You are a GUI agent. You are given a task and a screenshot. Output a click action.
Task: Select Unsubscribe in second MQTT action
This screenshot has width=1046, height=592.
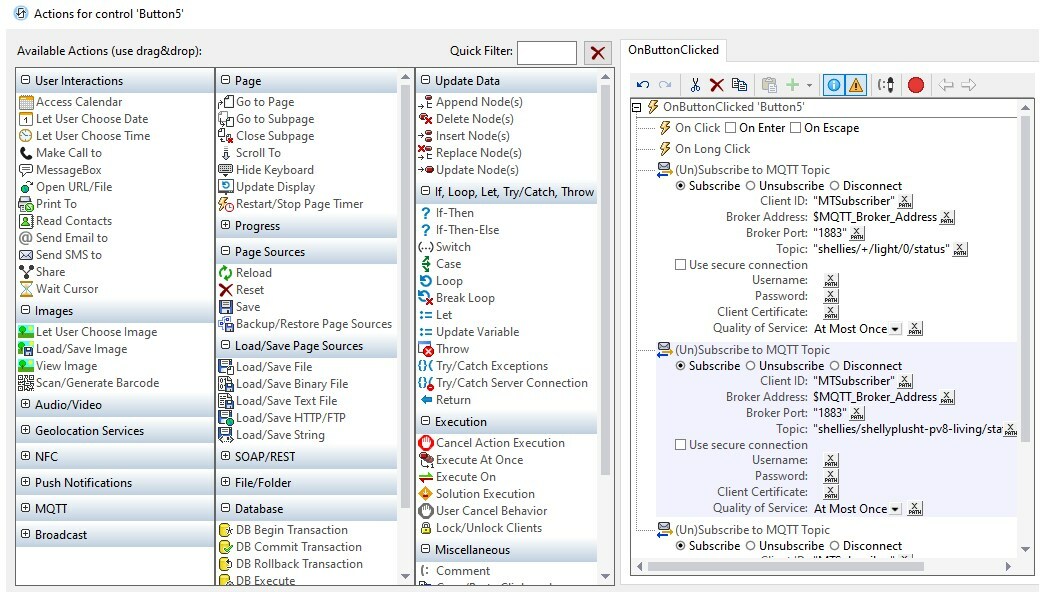click(750, 366)
